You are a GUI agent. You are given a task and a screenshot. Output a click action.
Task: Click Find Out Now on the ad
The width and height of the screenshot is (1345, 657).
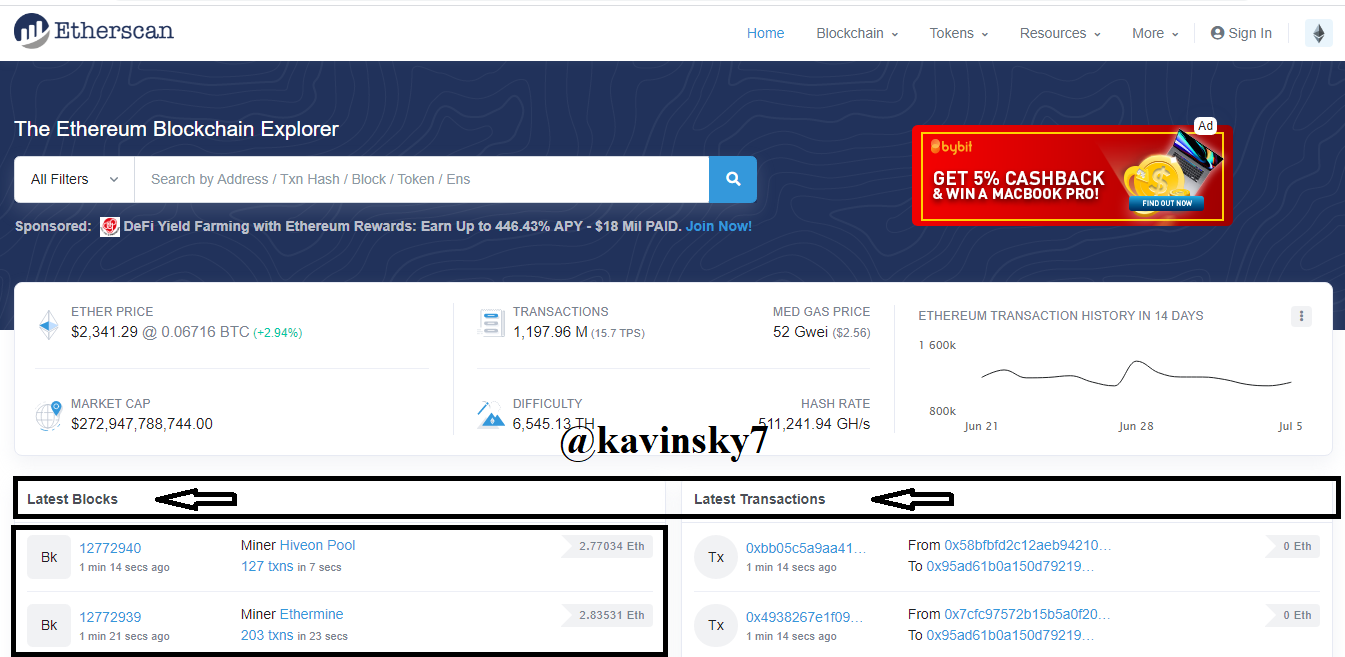(1166, 203)
